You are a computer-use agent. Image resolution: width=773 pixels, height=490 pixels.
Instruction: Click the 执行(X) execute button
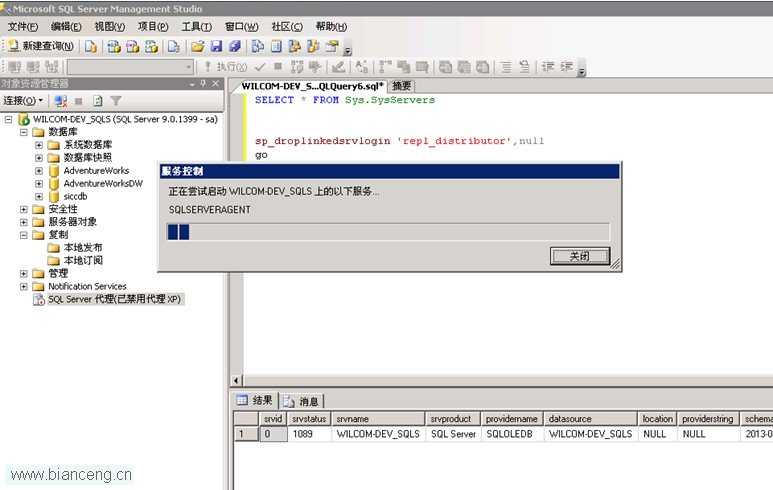point(226,67)
